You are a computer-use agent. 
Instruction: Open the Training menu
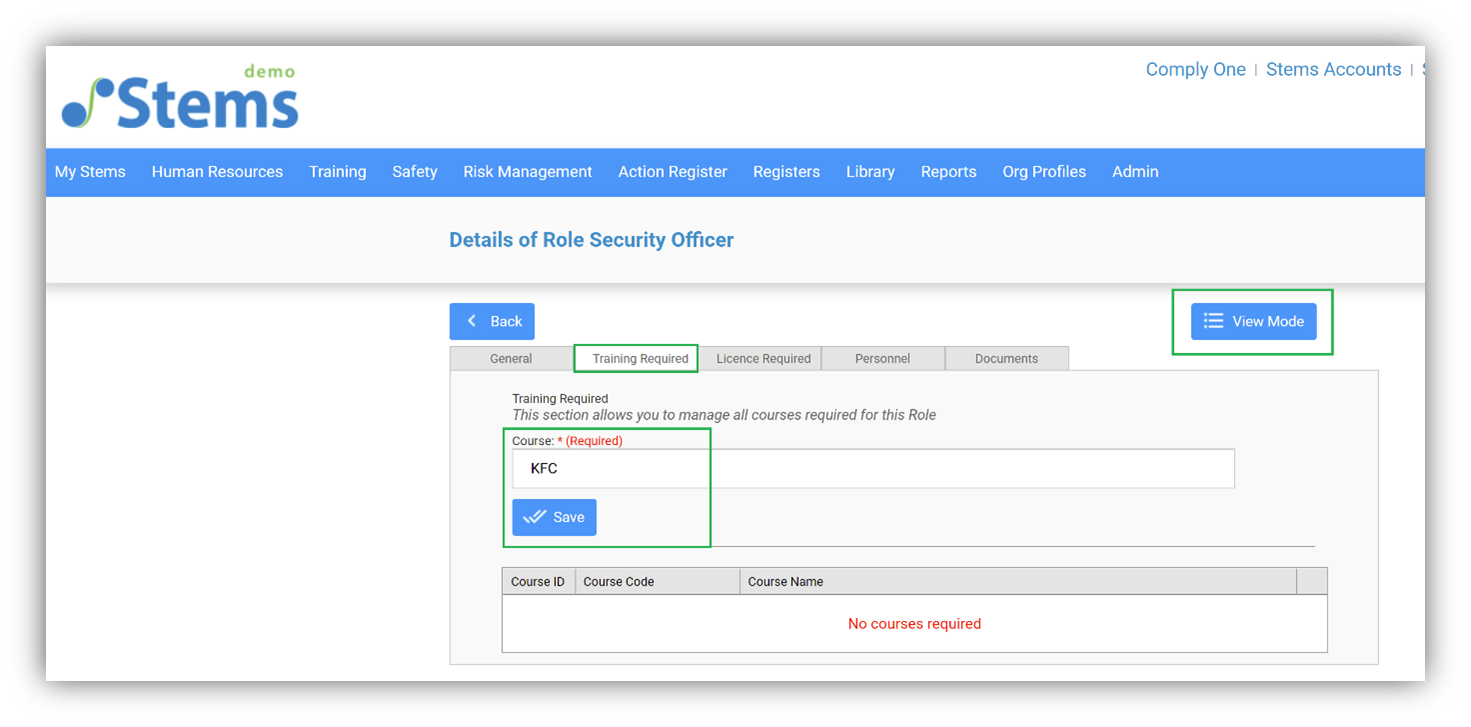pyautogui.click(x=337, y=172)
